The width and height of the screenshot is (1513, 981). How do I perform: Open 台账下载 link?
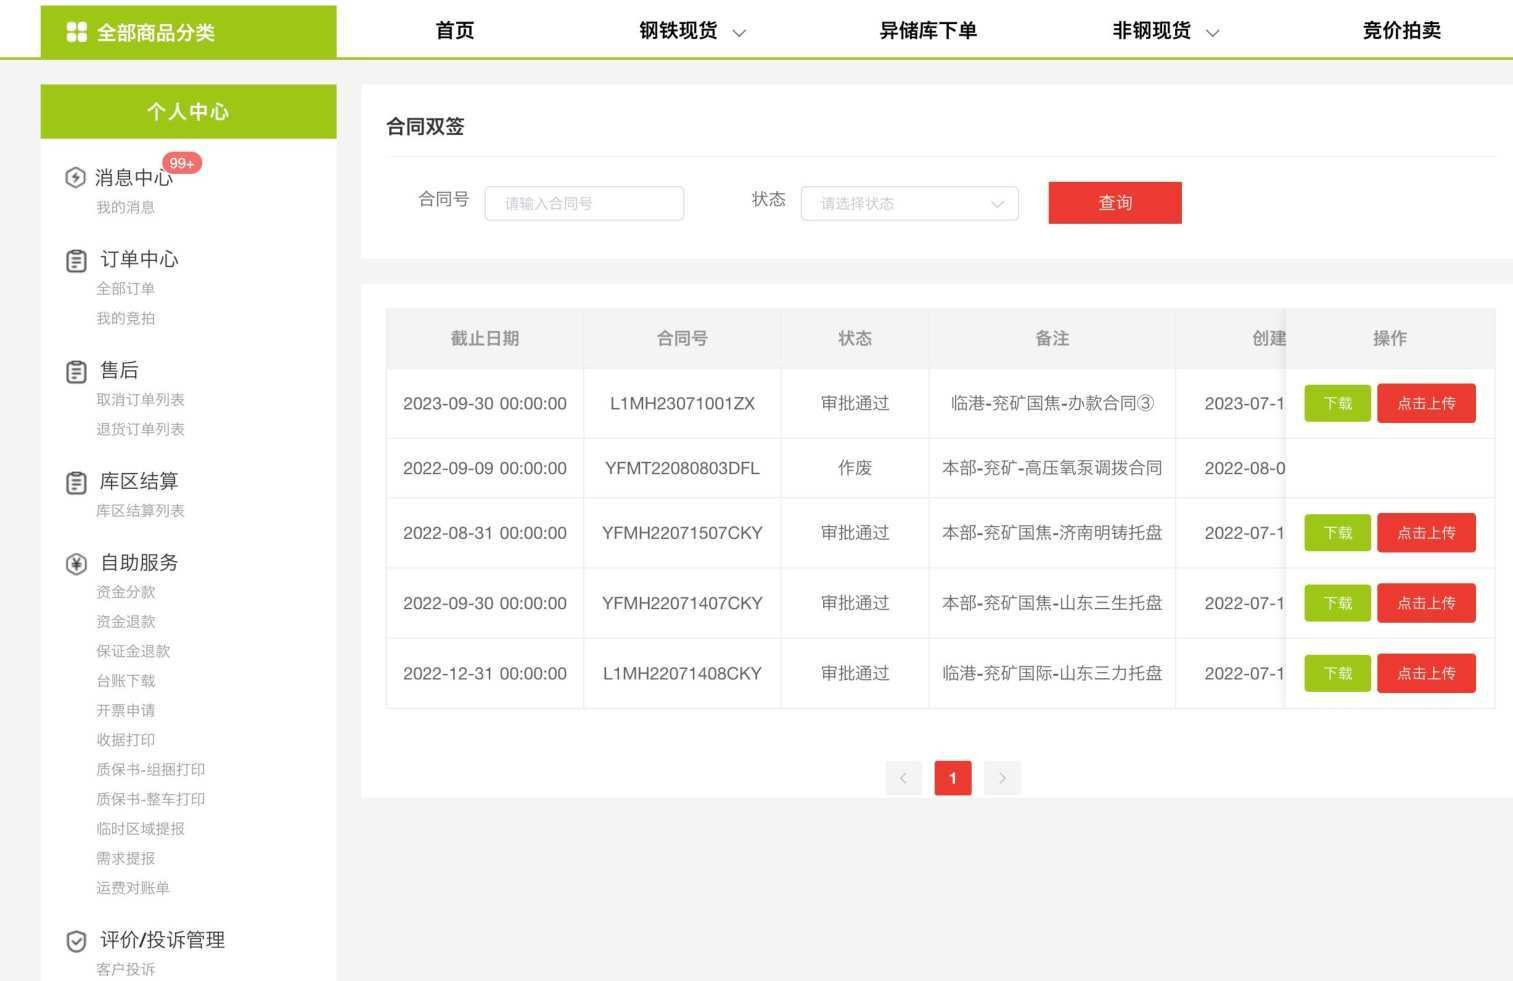coord(125,681)
